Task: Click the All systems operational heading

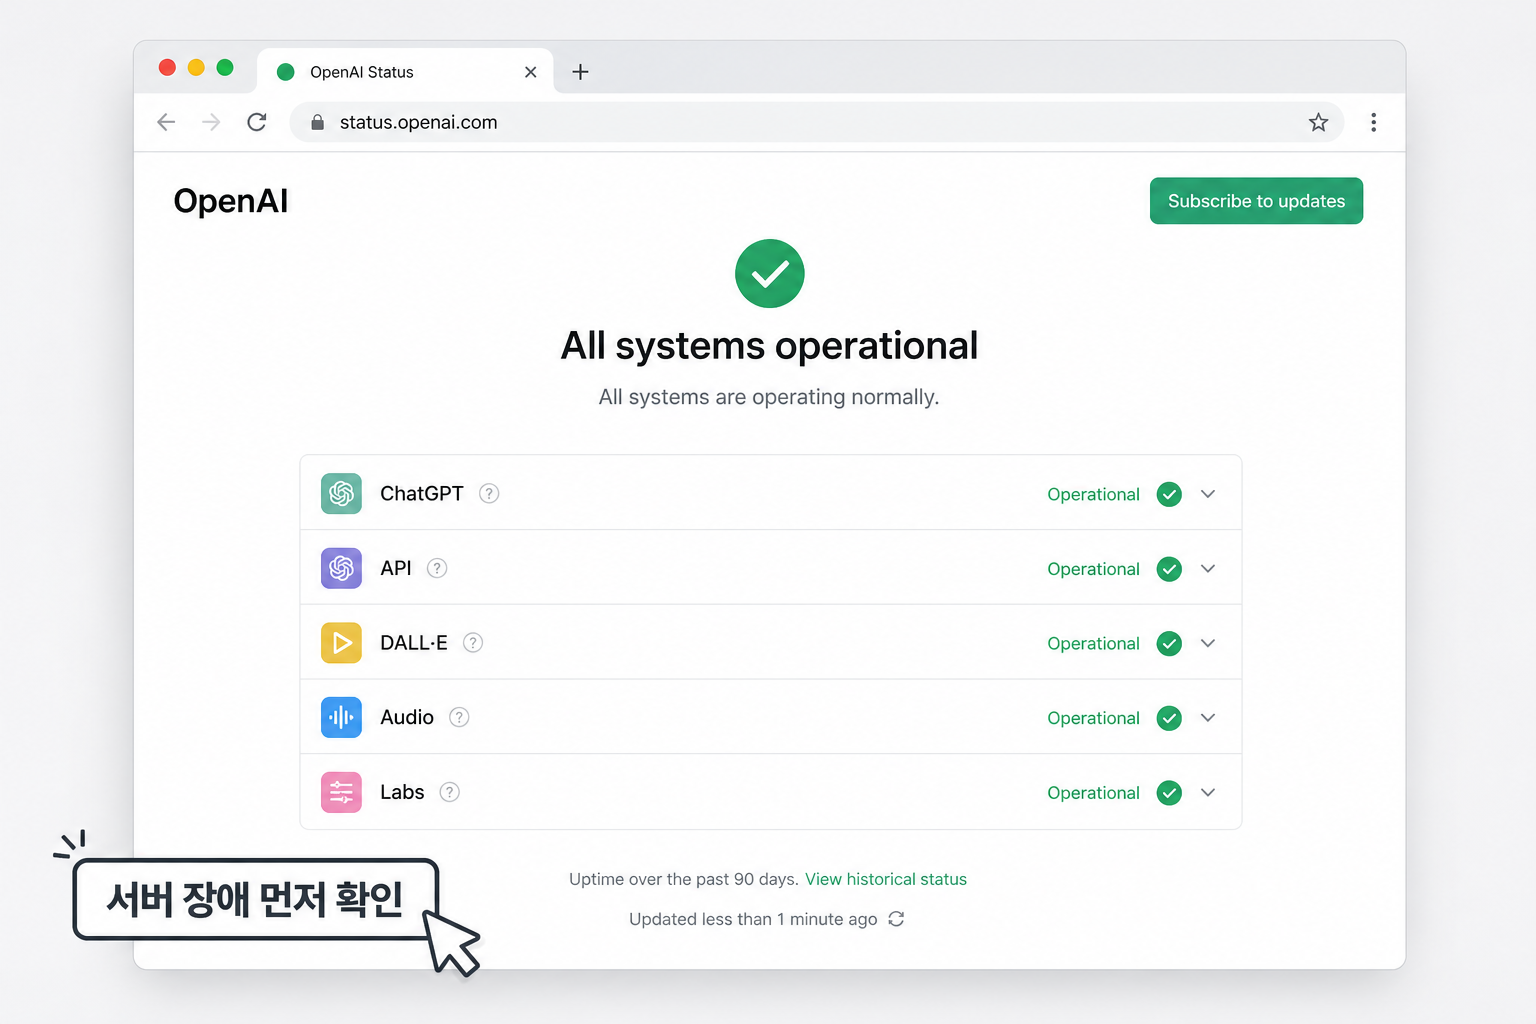Action: [769, 346]
